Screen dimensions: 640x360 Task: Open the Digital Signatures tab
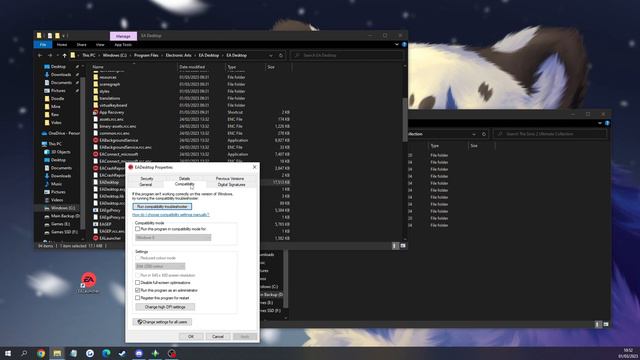pyautogui.click(x=231, y=184)
